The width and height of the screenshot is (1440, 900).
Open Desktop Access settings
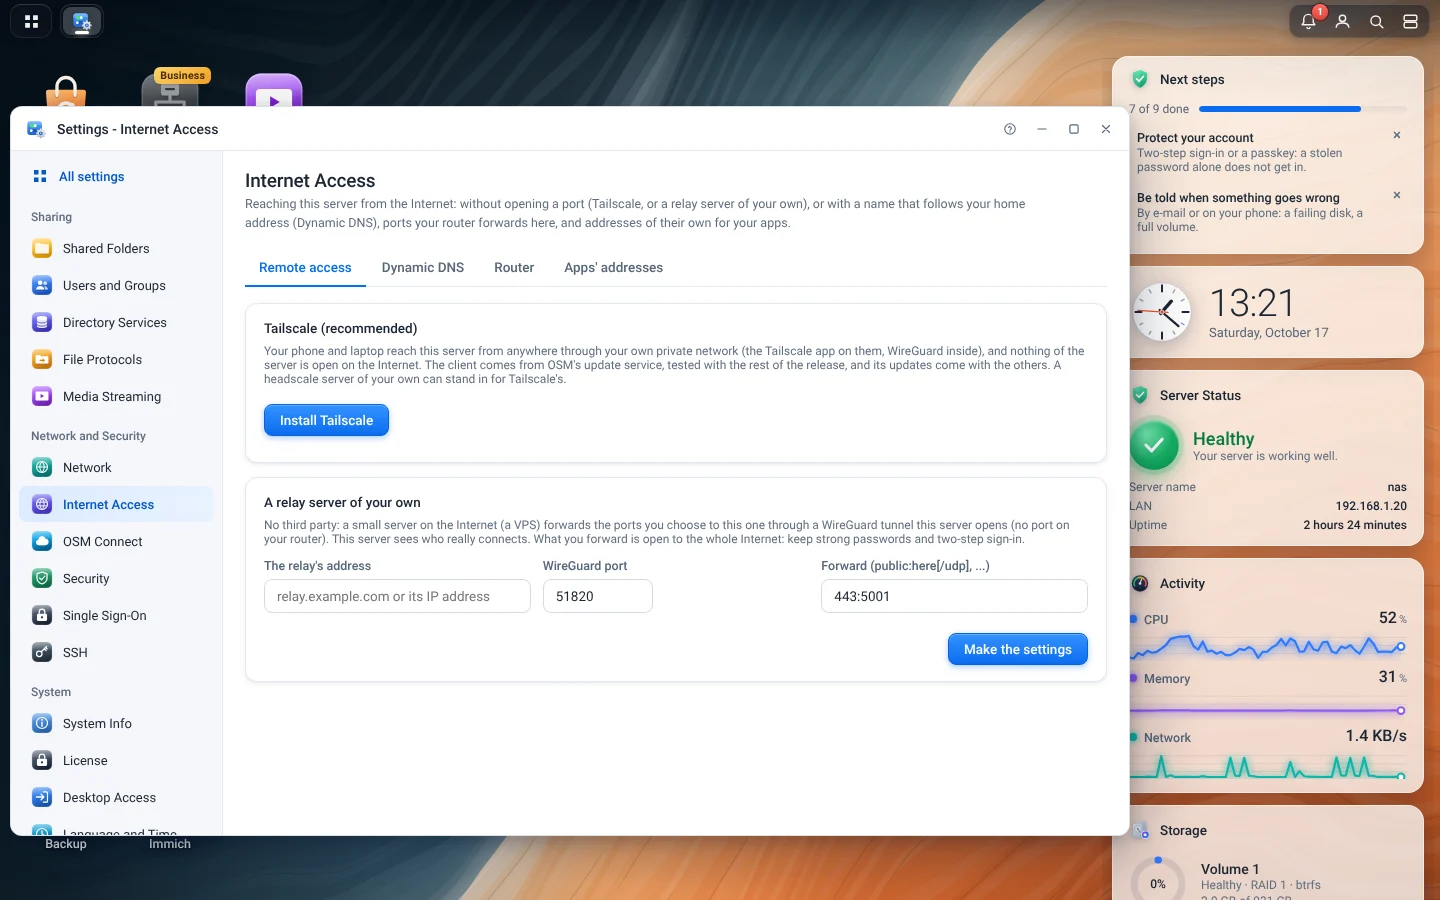116,797
